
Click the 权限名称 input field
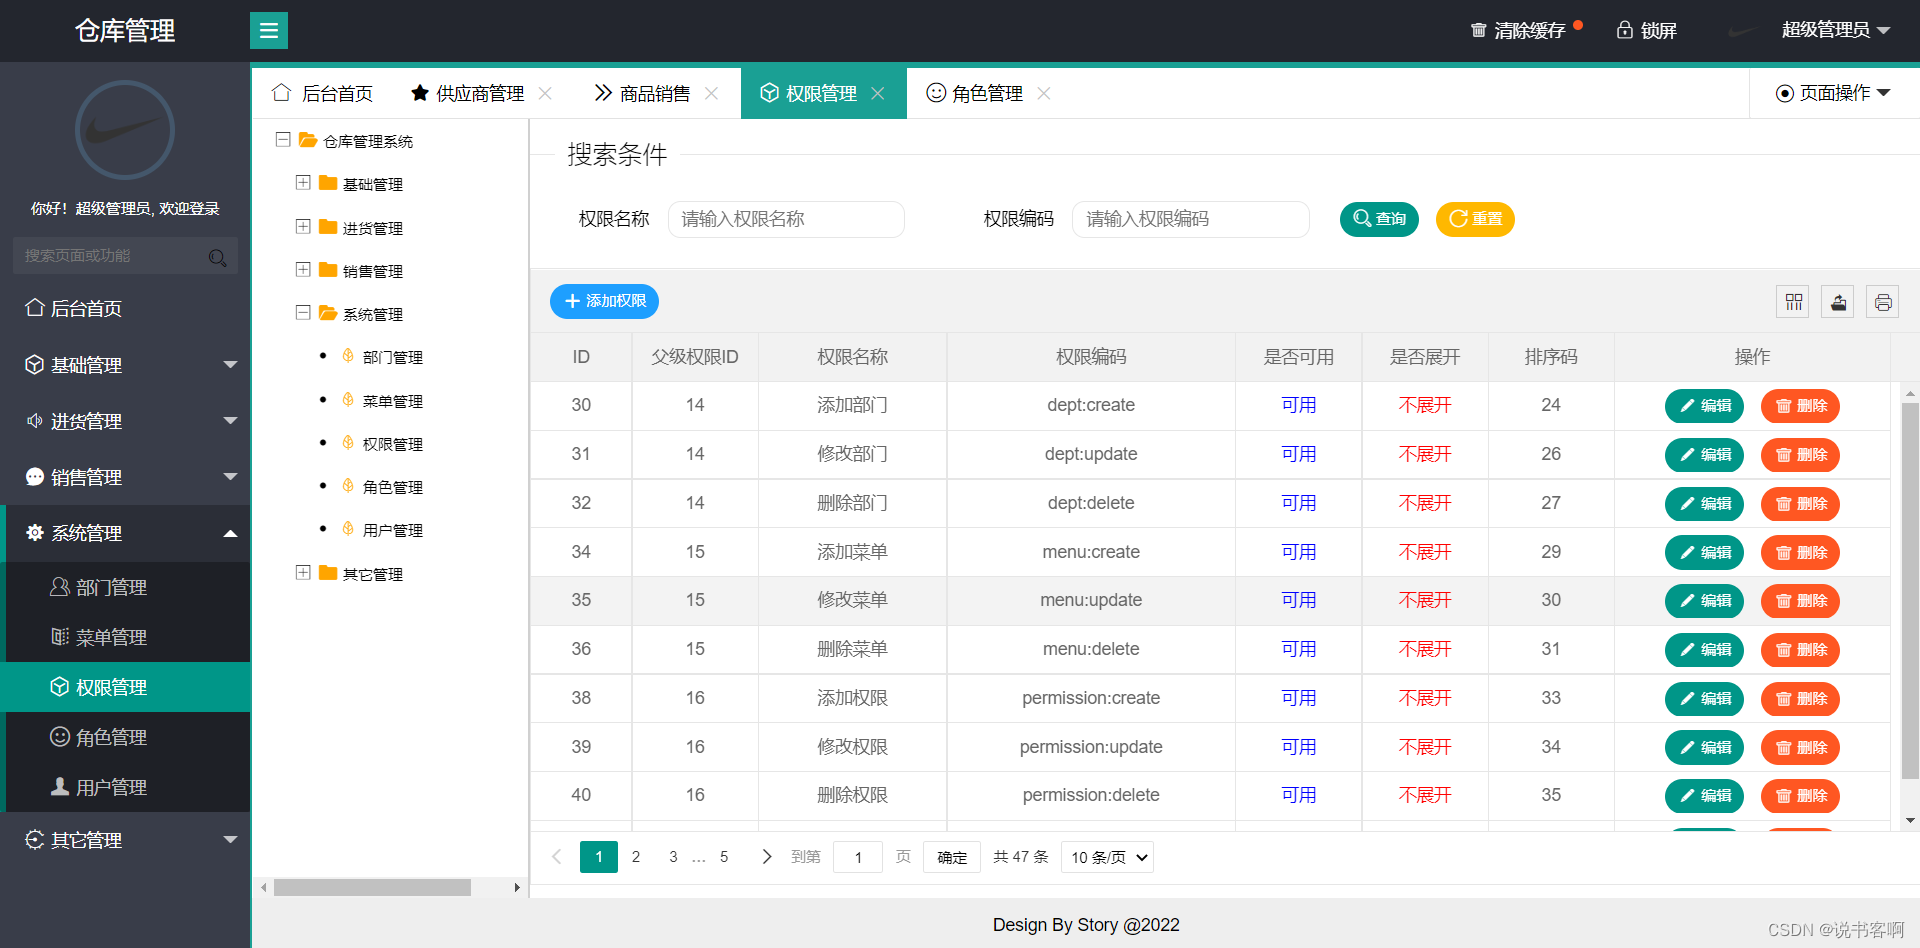click(786, 219)
